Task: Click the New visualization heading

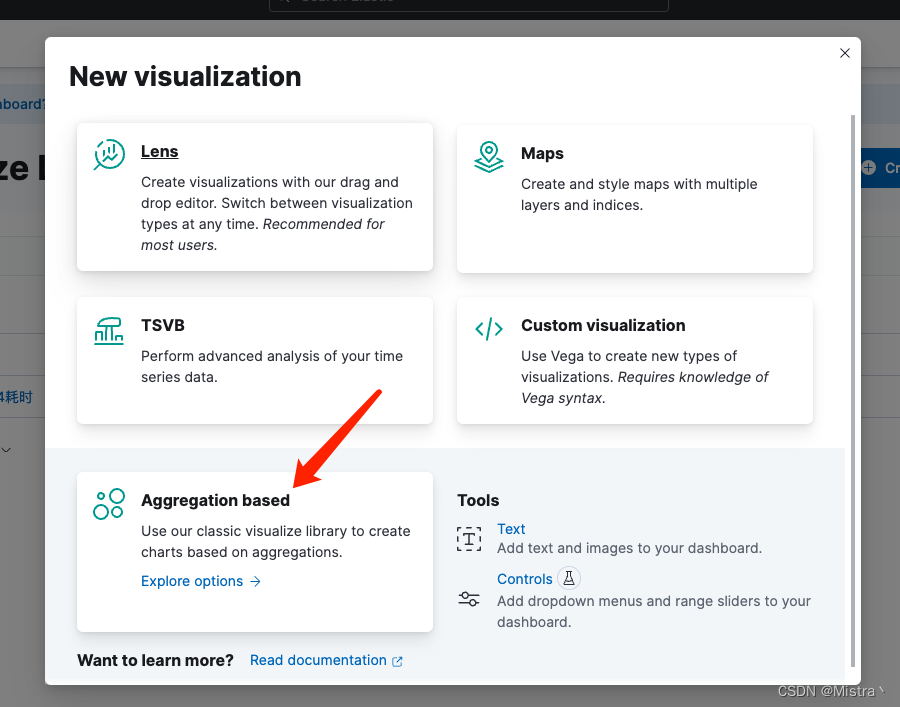Action: [185, 76]
